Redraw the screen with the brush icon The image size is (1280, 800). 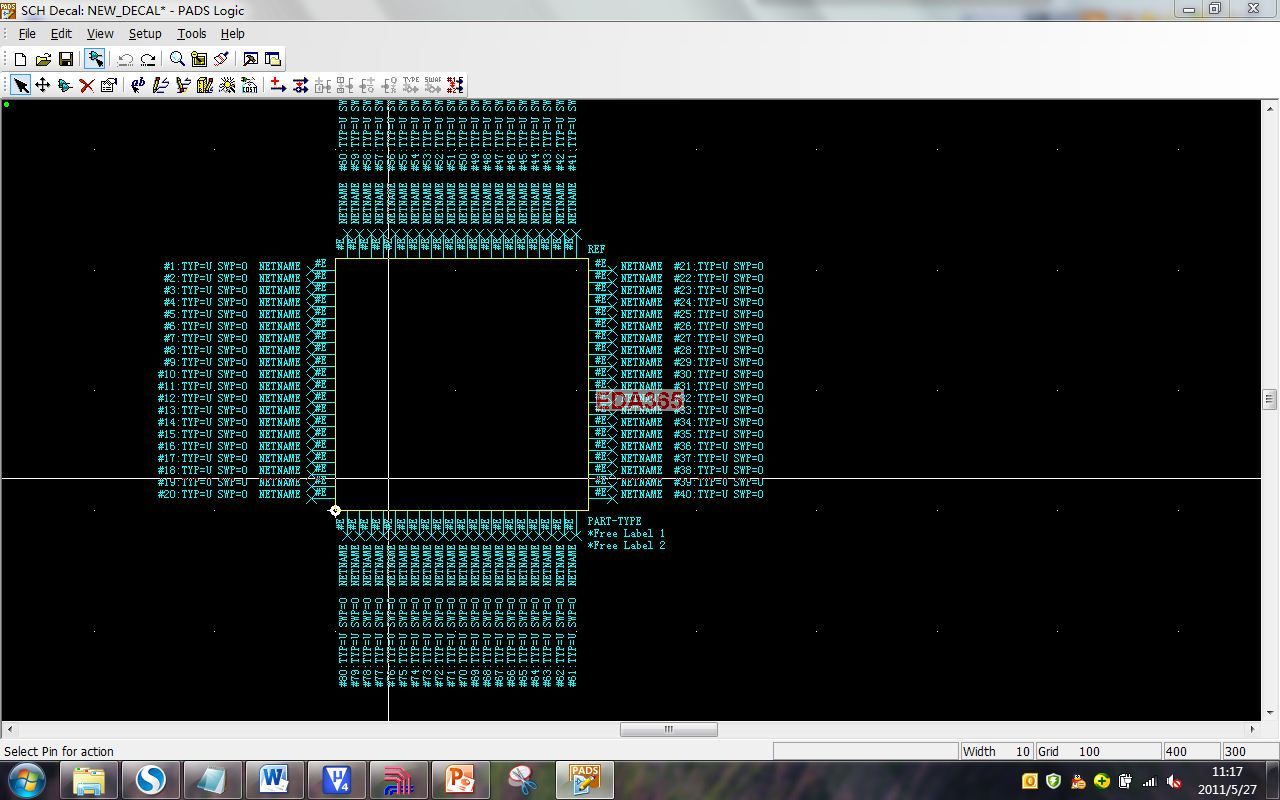click(221, 59)
